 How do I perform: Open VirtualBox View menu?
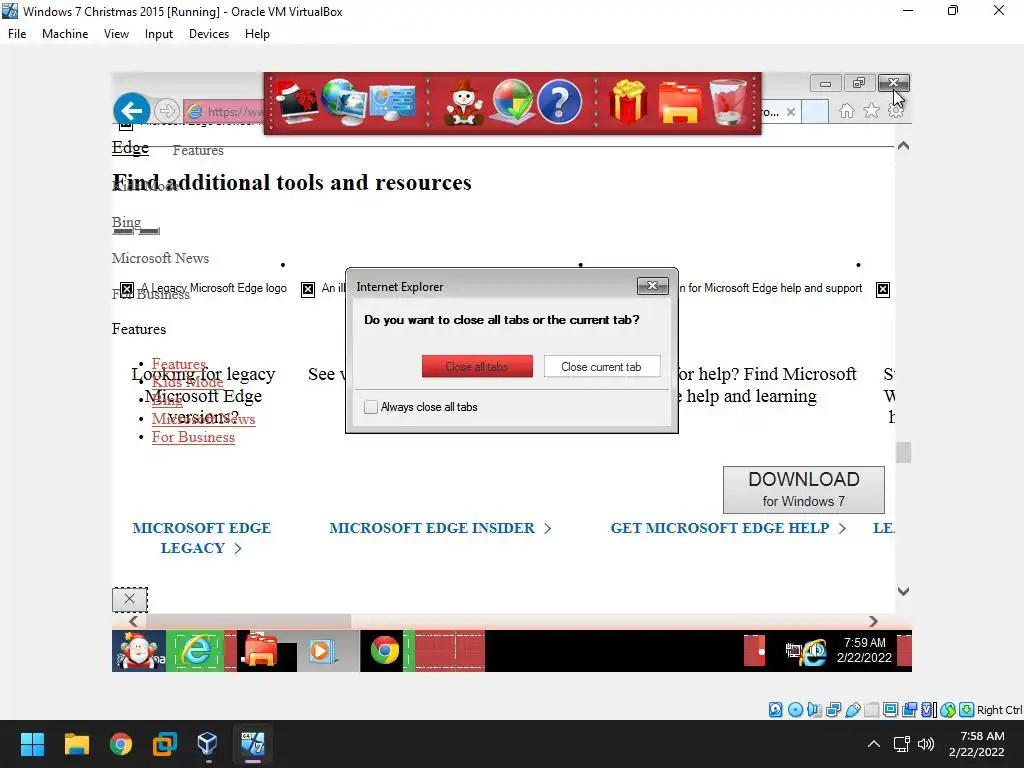click(116, 34)
